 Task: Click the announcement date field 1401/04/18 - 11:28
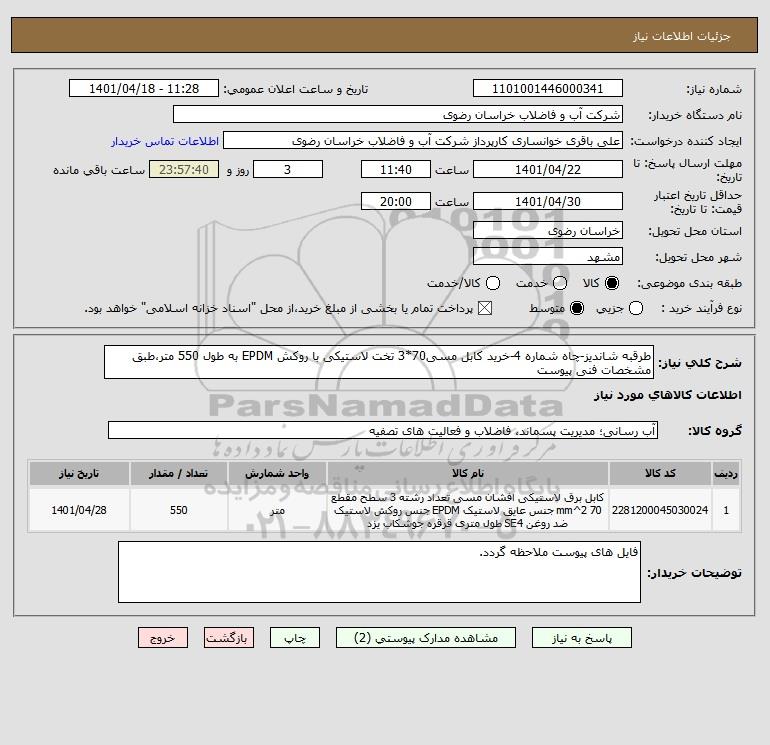[144, 88]
